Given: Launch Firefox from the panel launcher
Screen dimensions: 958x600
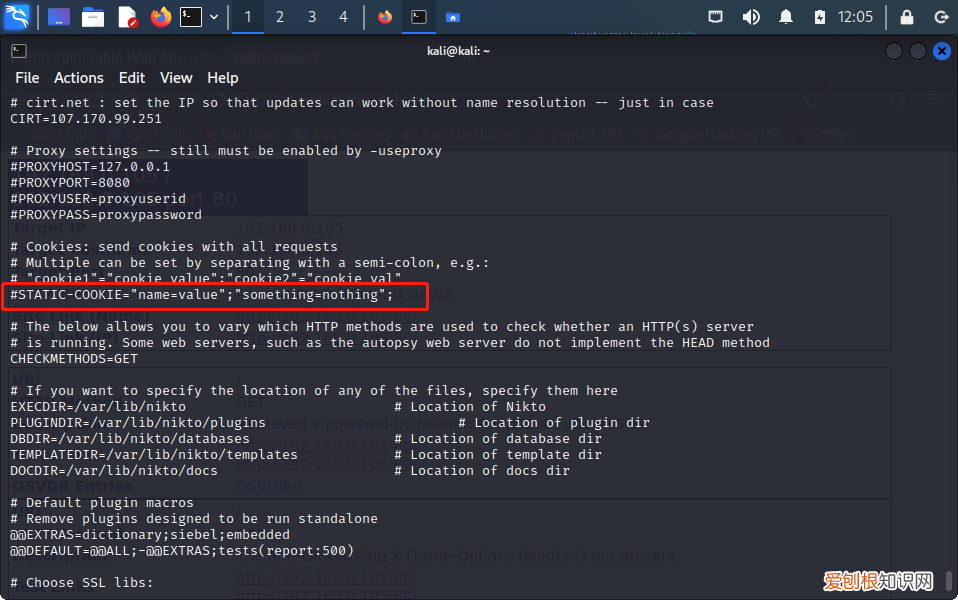Looking at the screenshot, I should pyautogui.click(x=160, y=17).
